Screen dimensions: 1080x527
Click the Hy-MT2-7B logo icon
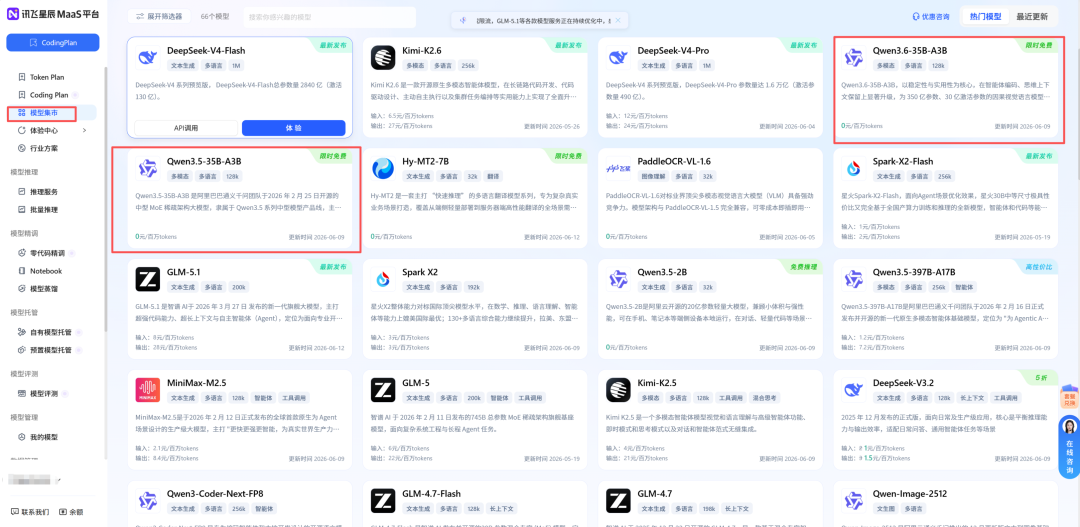point(383,169)
